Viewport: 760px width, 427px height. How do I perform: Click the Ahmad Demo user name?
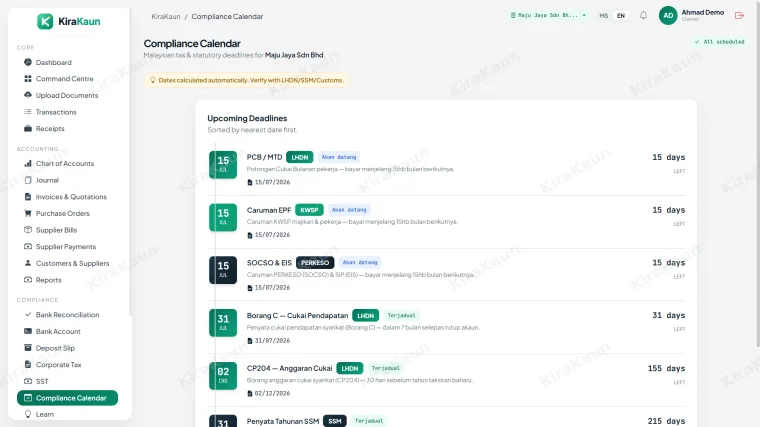(703, 13)
